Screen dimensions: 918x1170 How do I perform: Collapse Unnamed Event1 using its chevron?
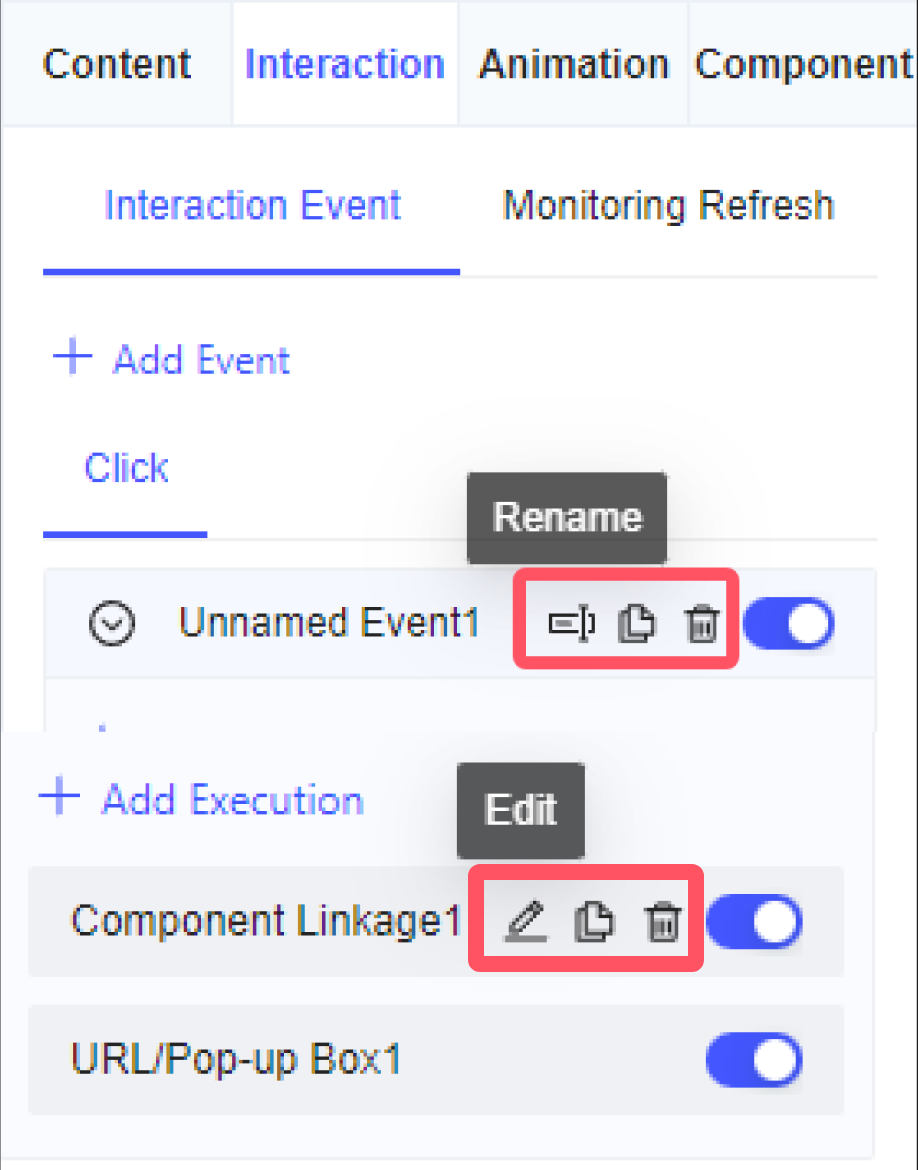click(x=112, y=622)
